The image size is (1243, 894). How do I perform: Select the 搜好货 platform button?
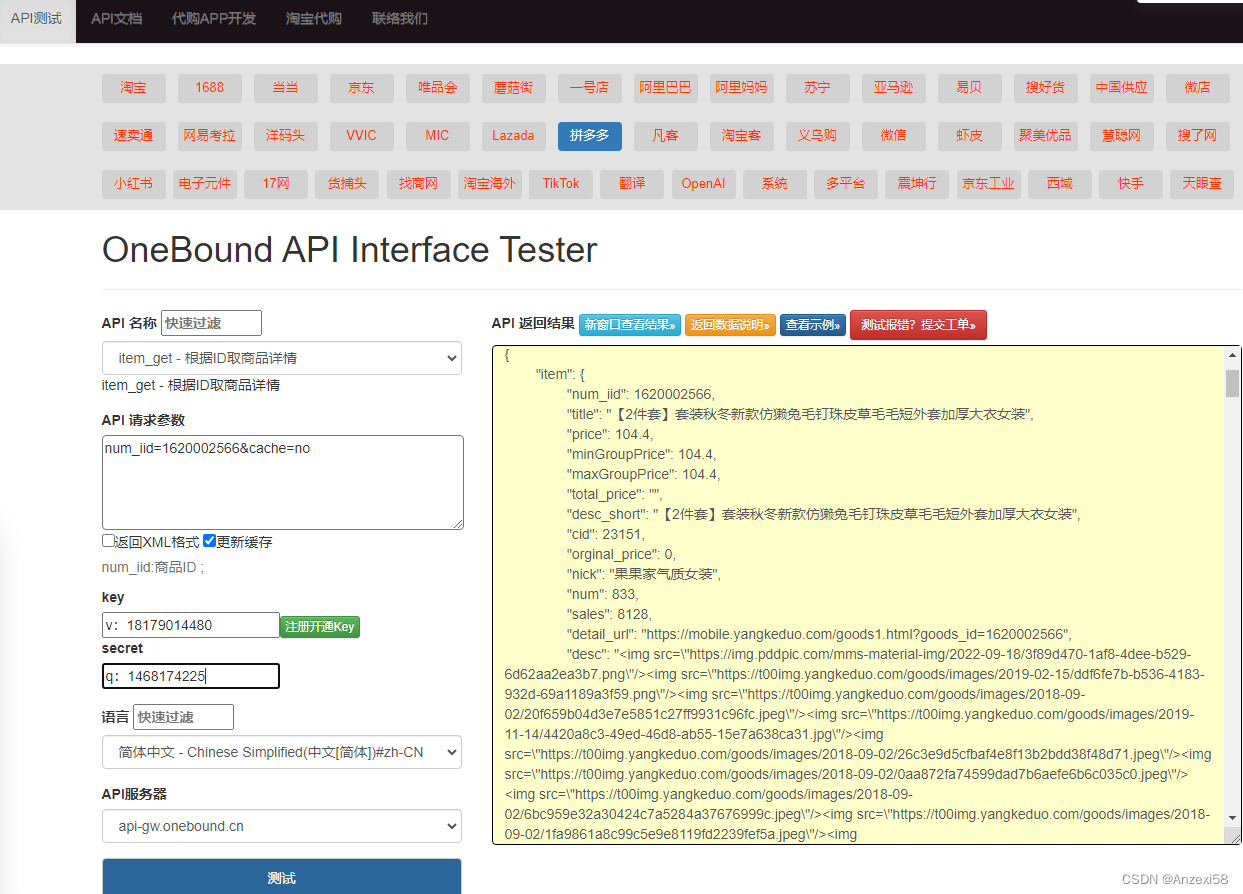1046,88
